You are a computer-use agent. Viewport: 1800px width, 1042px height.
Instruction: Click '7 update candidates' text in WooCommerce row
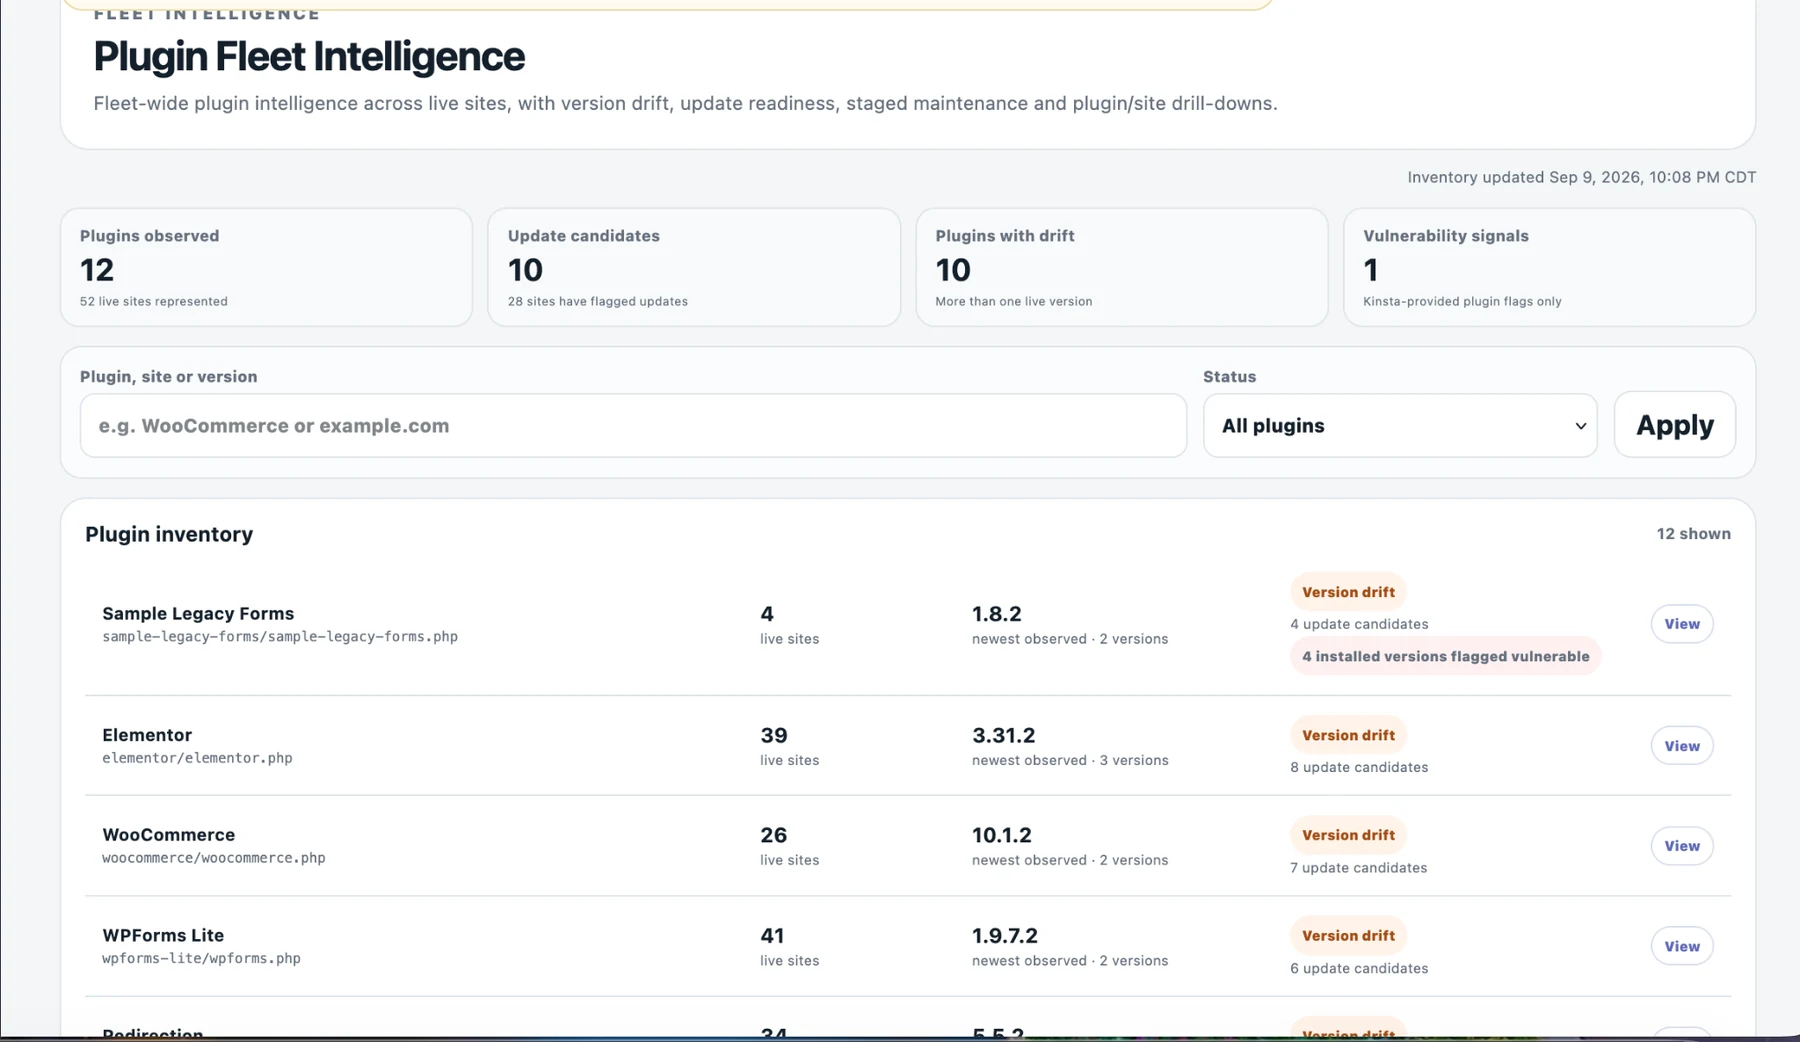click(1358, 868)
